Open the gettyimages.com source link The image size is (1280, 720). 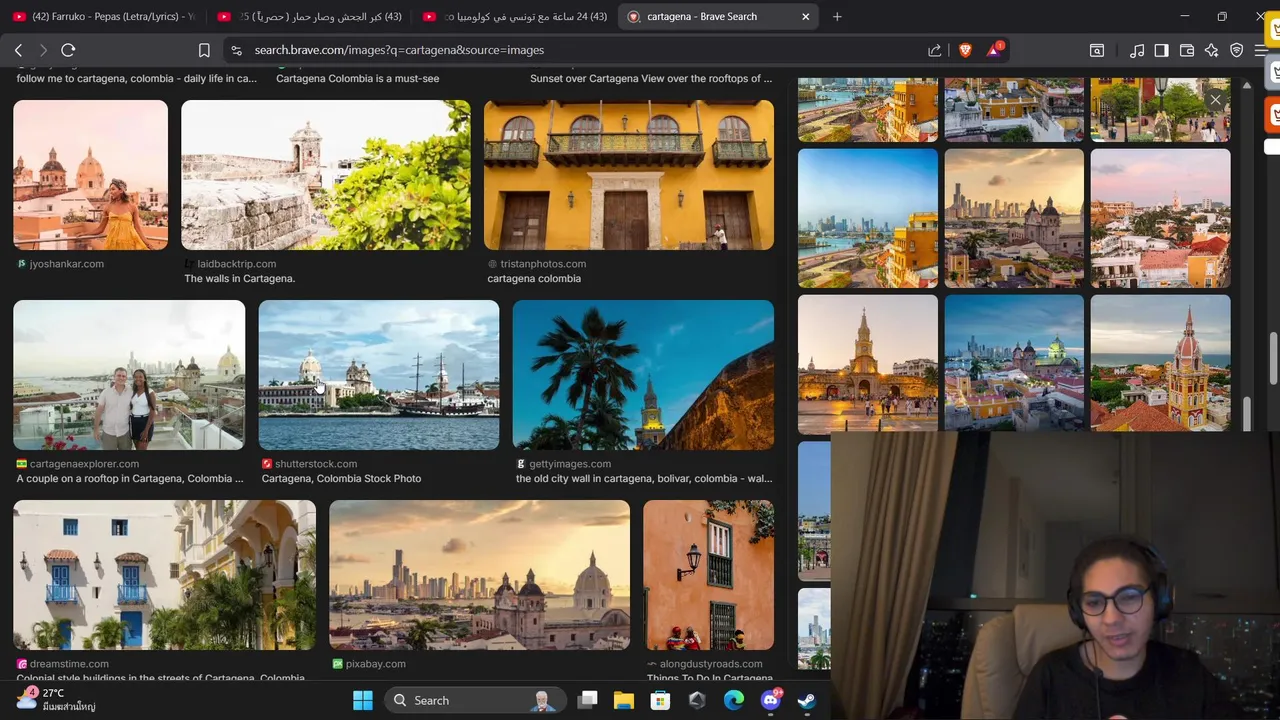click(x=570, y=464)
